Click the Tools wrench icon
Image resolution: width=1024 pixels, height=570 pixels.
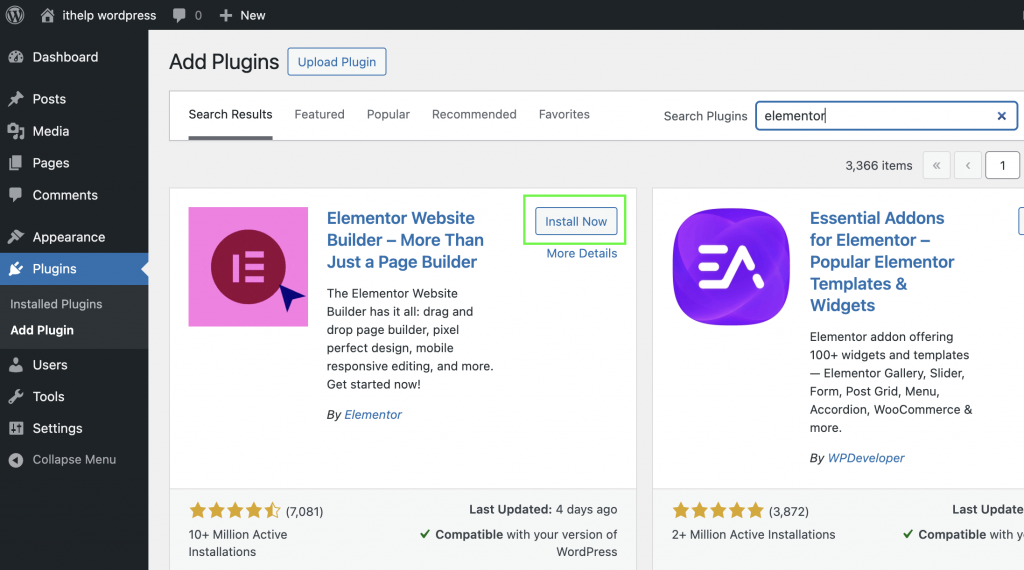(x=16, y=396)
